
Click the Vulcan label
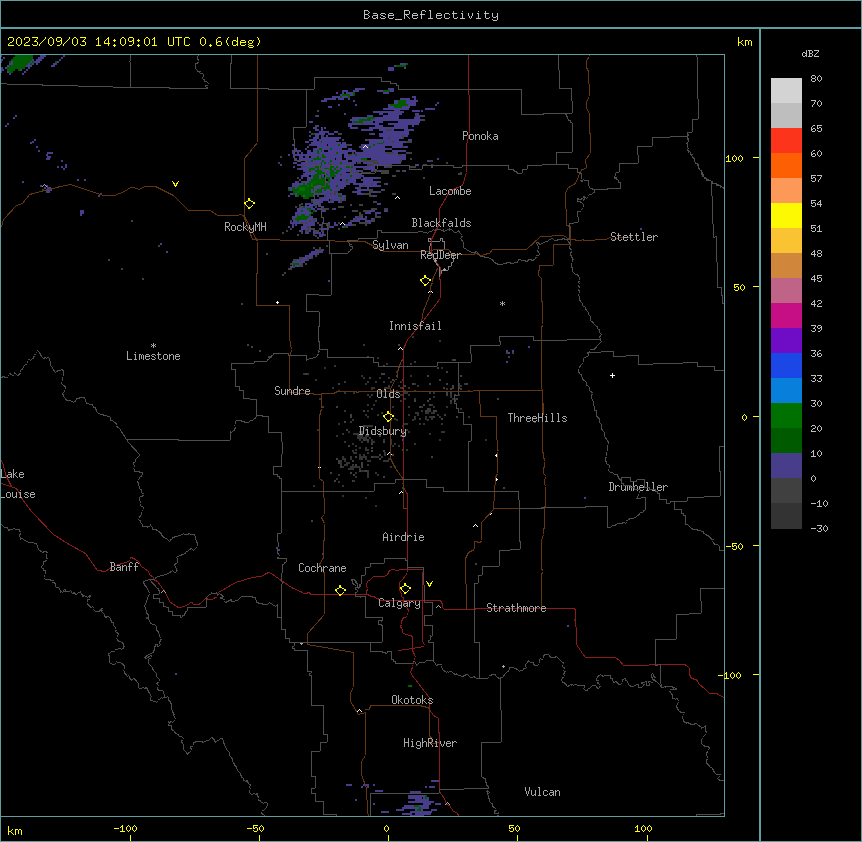tap(543, 792)
